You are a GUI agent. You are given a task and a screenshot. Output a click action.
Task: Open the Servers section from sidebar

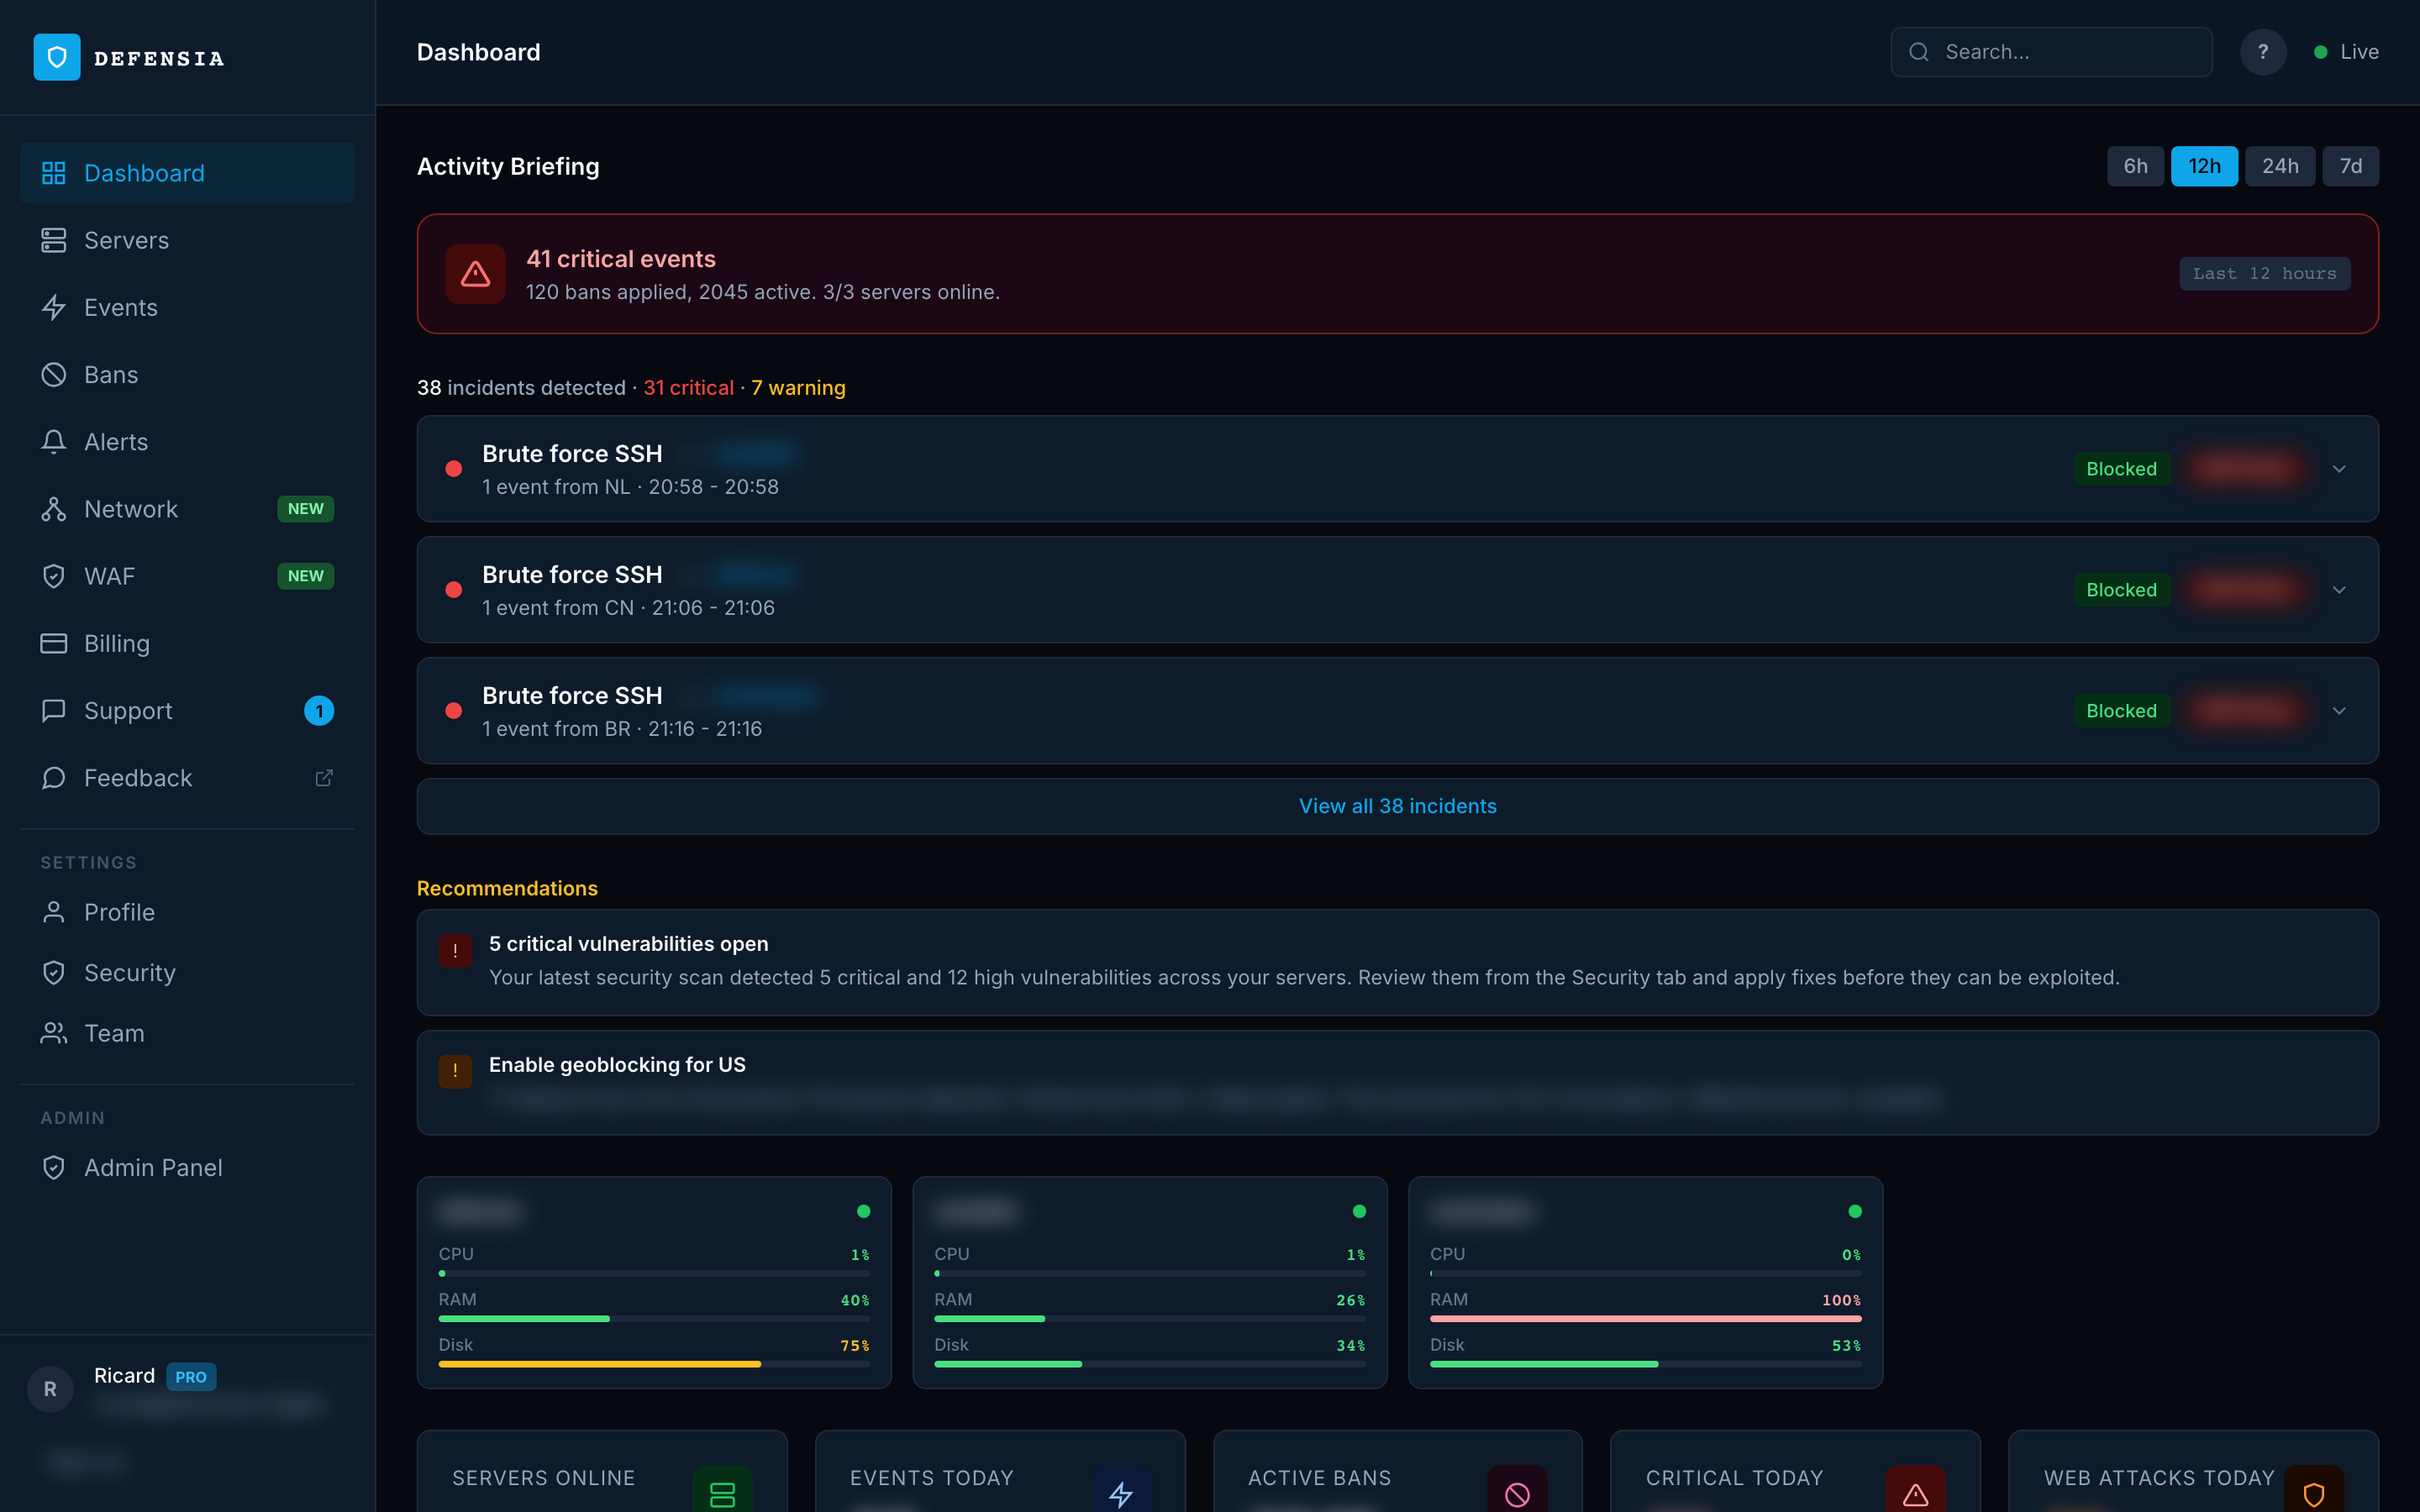pos(126,240)
